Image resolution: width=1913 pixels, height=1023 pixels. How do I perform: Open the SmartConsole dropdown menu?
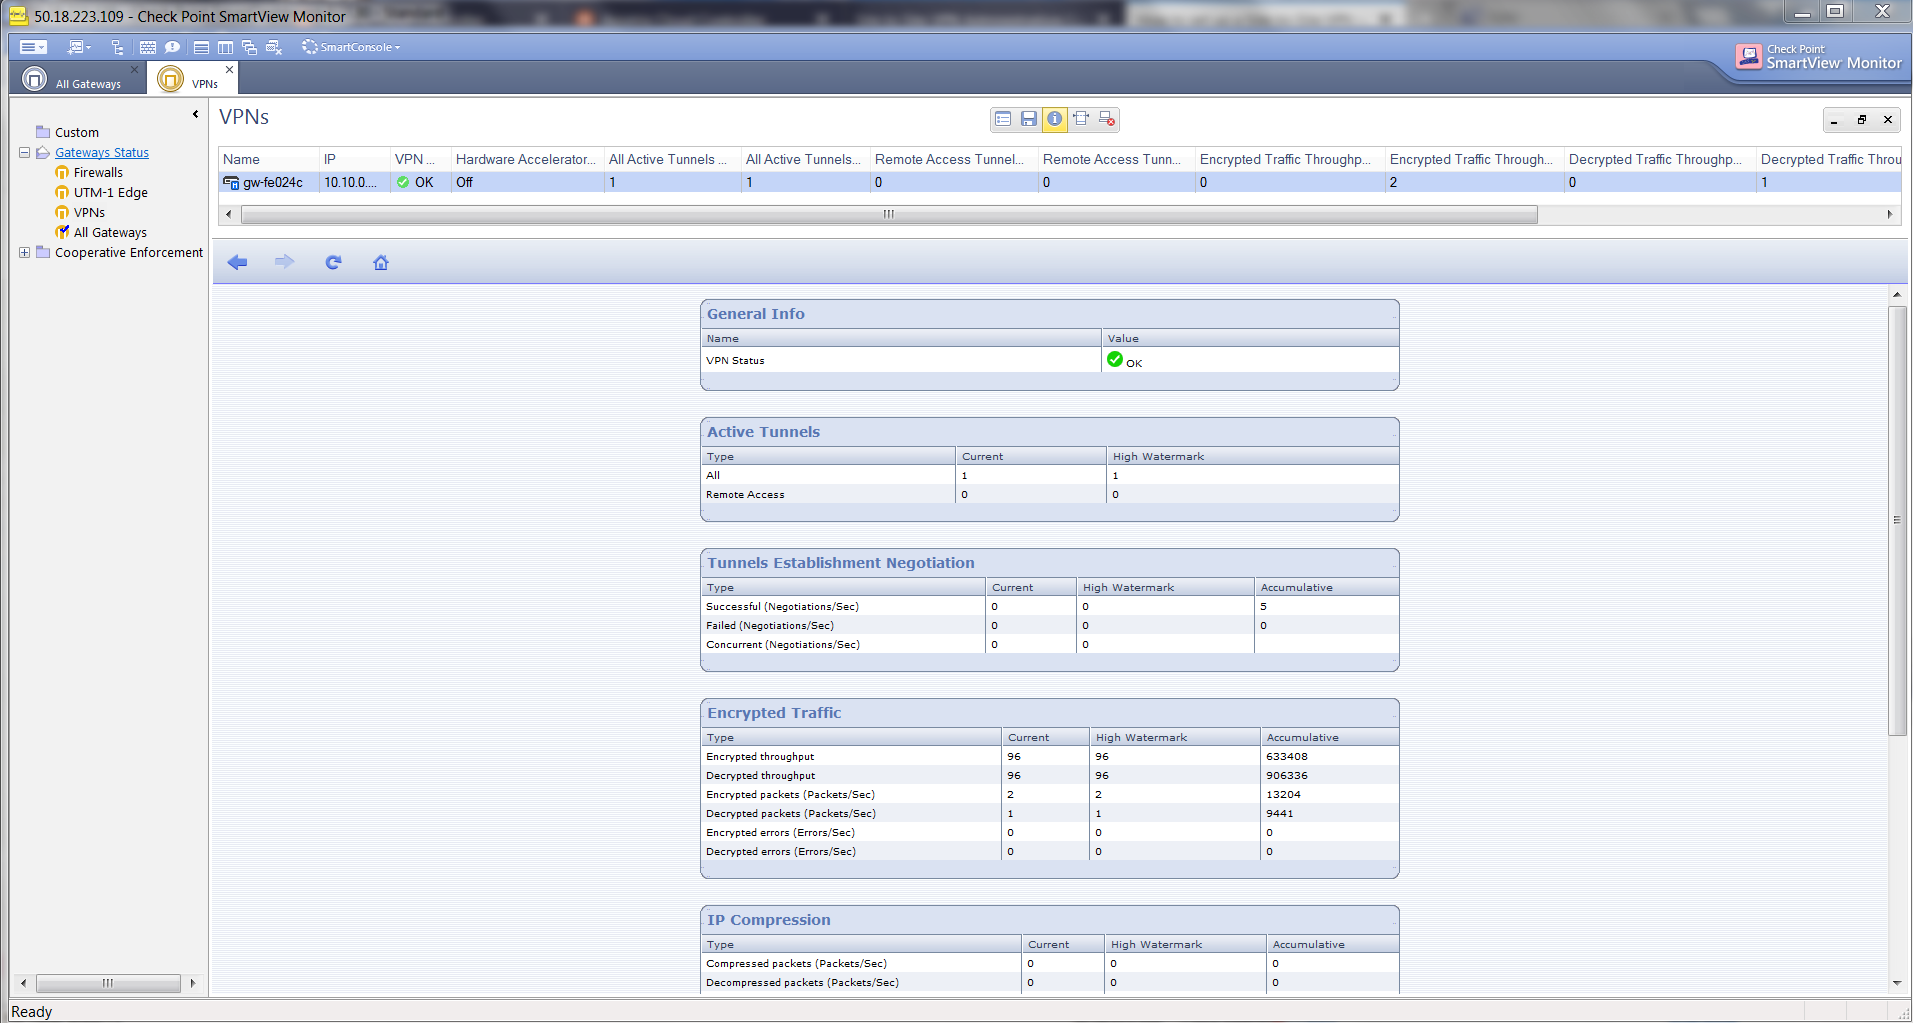pos(351,47)
